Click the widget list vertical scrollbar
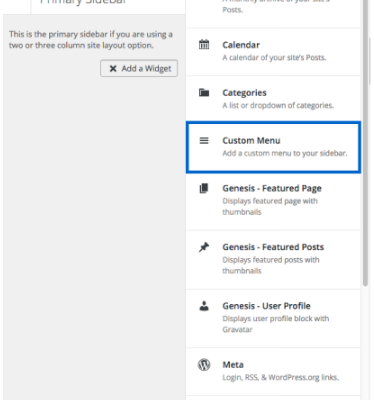 (x=366, y=143)
